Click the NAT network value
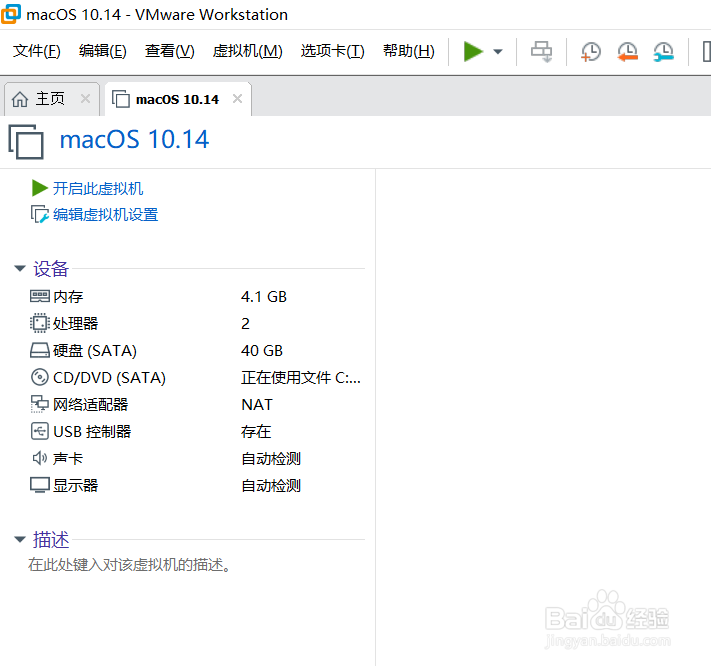711x666 pixels. (257, 404)
